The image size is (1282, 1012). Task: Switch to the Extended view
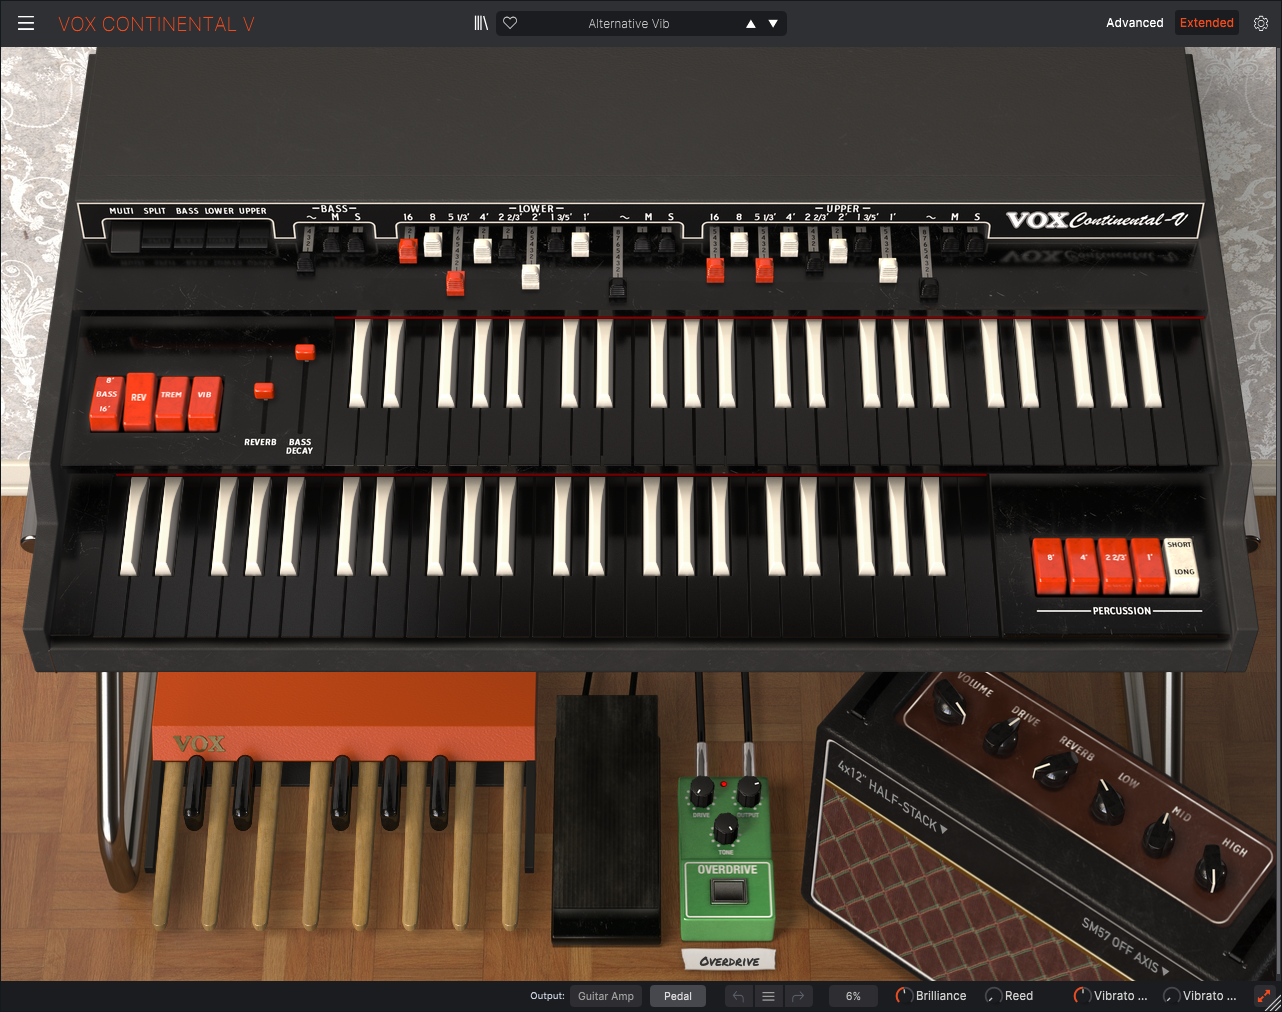(x=1206, y=23)
